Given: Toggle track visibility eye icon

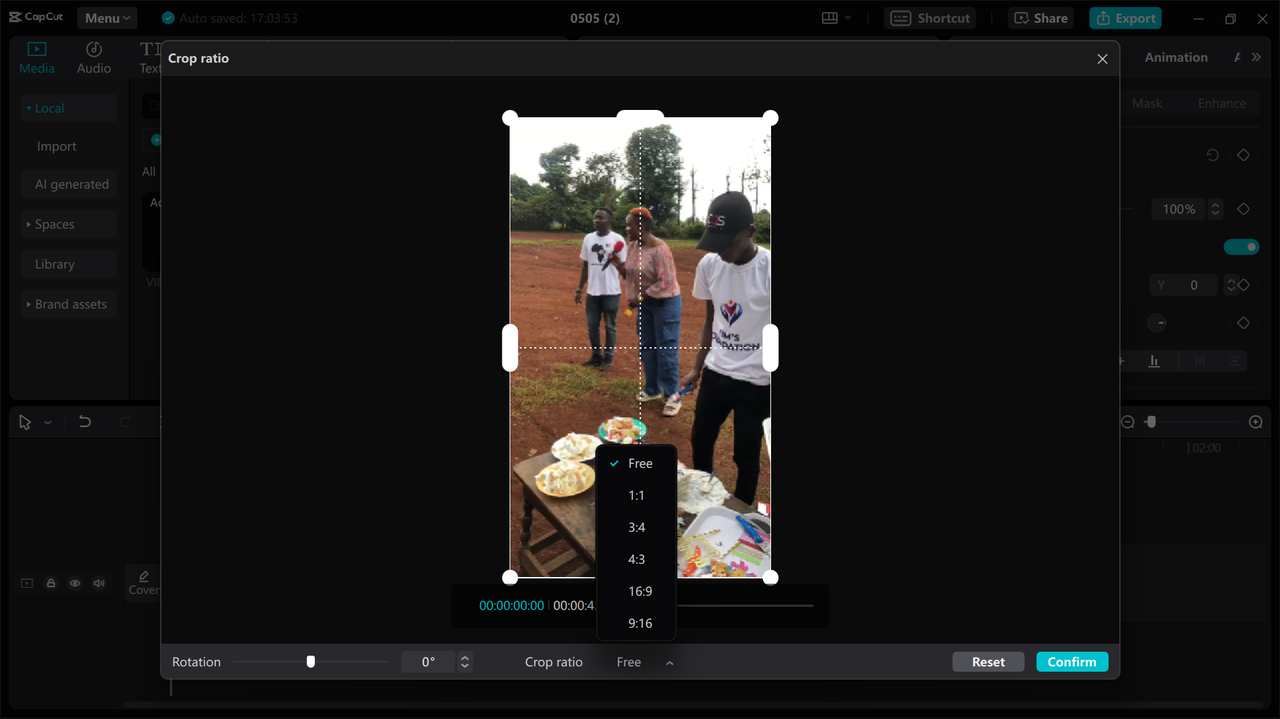Looking at the screenshot, I should tap(75, 583).
